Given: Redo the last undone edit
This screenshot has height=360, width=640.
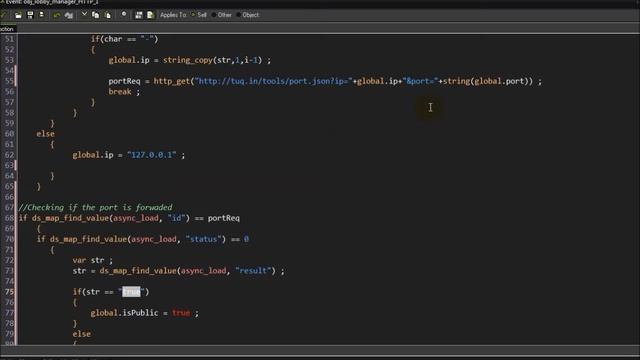Looking at the screenshot, I should pos(69,15).
